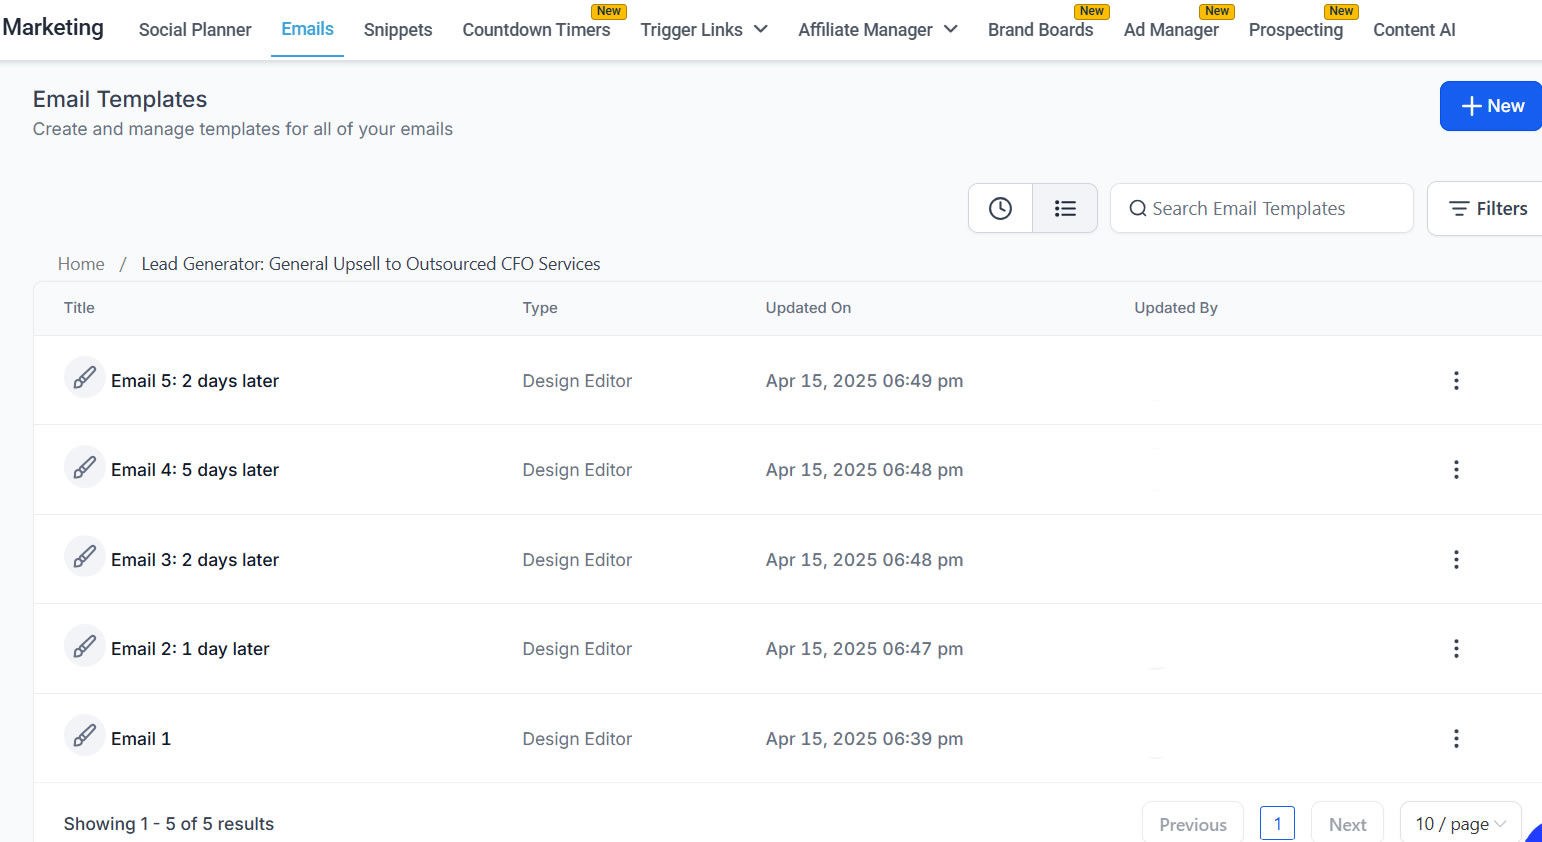Open the Filters panel
The image size is (1542, 842).
(1488, 208)
